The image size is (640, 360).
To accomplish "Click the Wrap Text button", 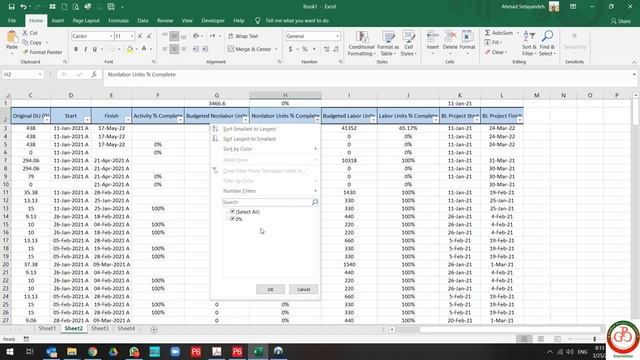I will 243,36.
